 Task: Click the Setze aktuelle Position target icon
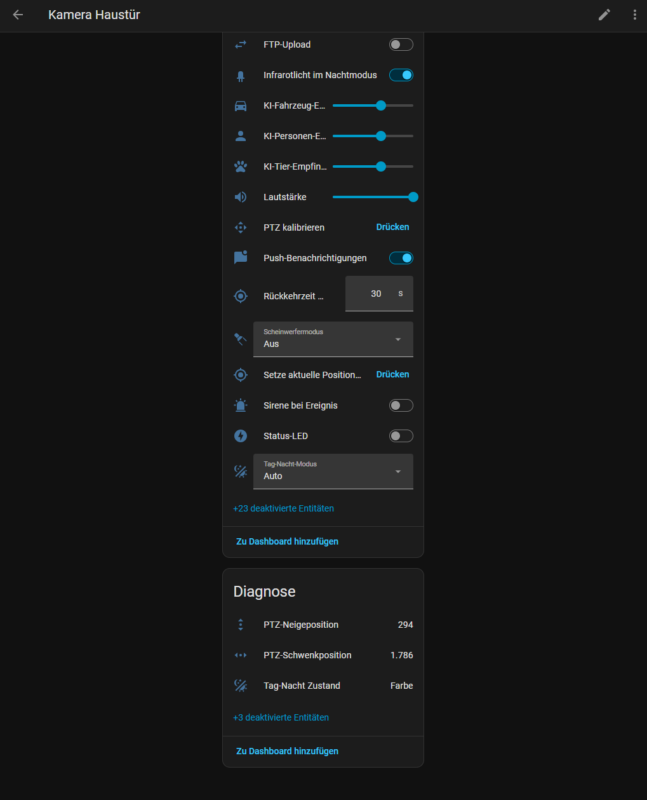(x=240, y=375)
